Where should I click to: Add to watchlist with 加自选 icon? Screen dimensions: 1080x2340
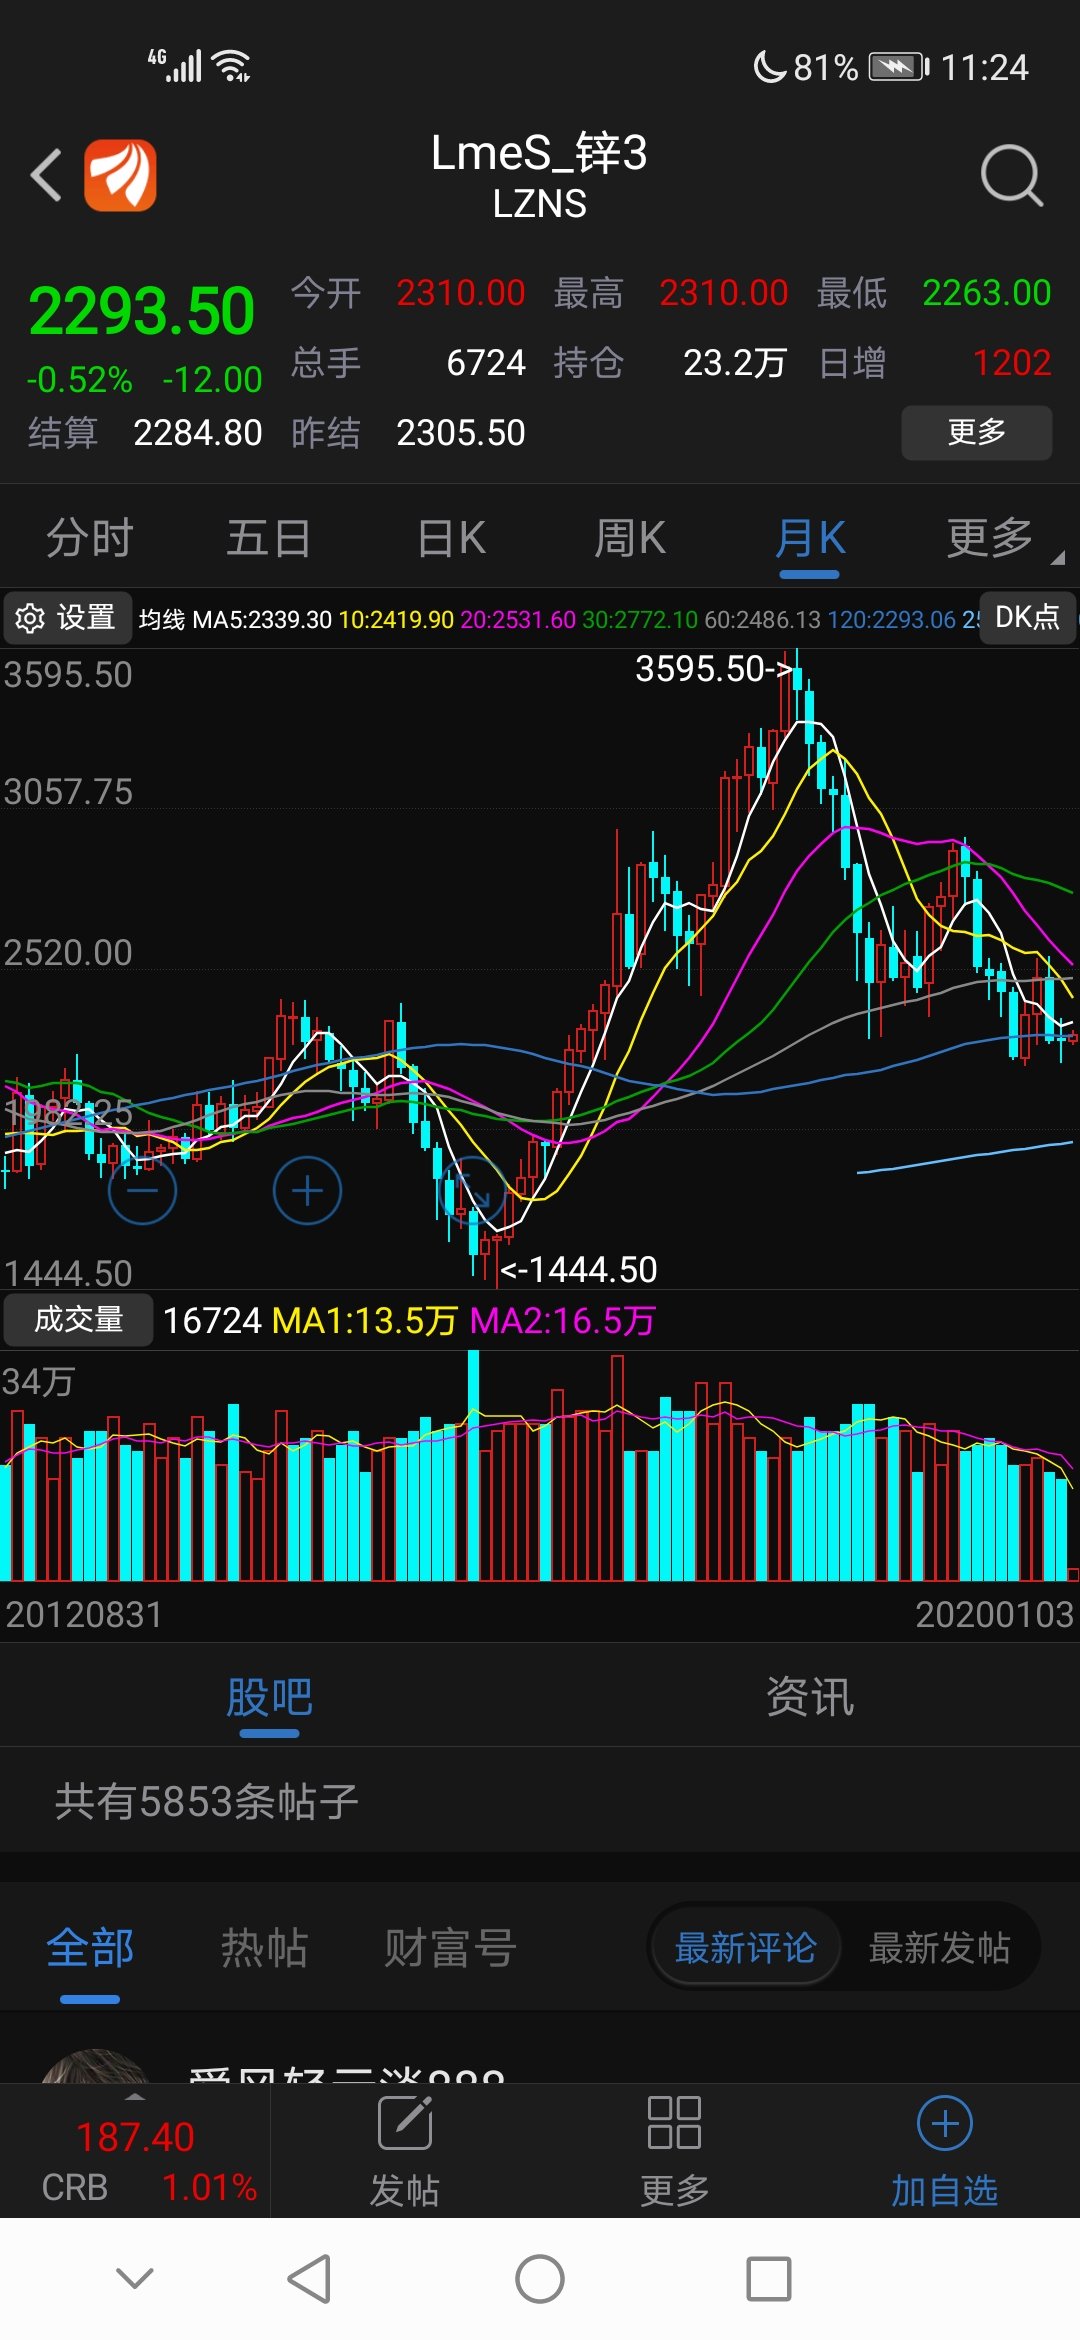pos(945,2123)
